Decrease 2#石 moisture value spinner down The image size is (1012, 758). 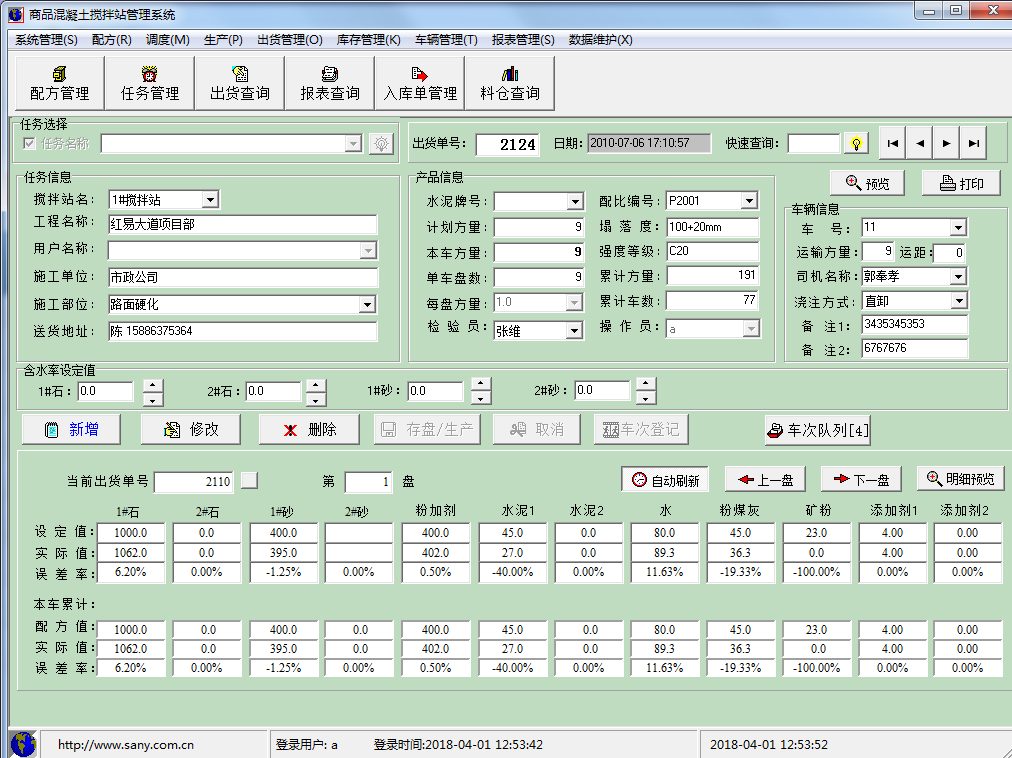[316, 400]
